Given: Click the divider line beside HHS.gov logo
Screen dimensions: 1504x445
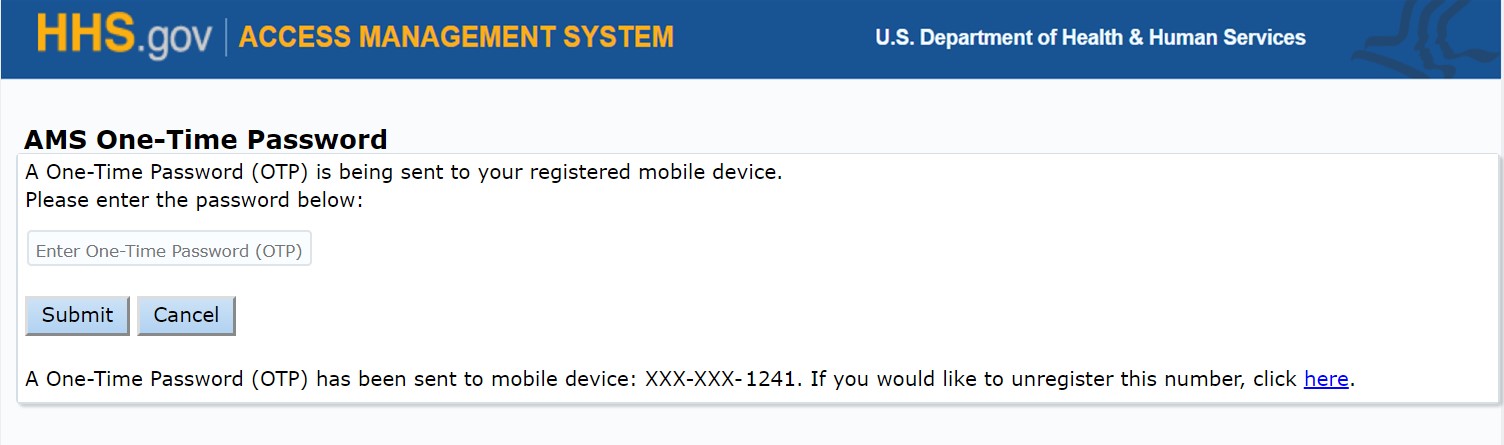Looking at the screenshot, I should click(226, 38).
